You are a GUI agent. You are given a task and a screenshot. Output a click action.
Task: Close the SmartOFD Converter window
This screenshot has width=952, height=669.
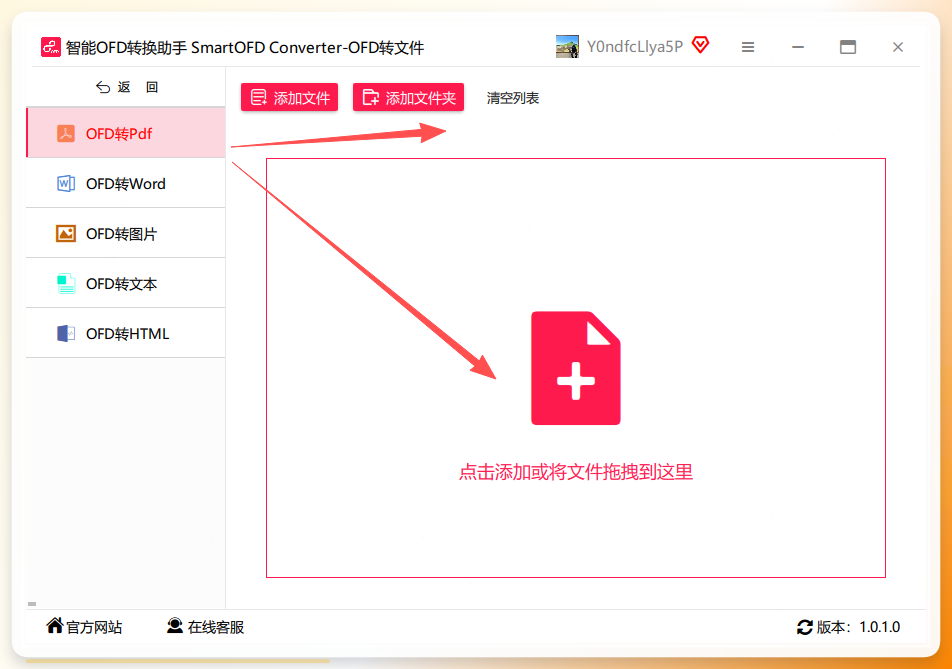[x=898, y=47]
